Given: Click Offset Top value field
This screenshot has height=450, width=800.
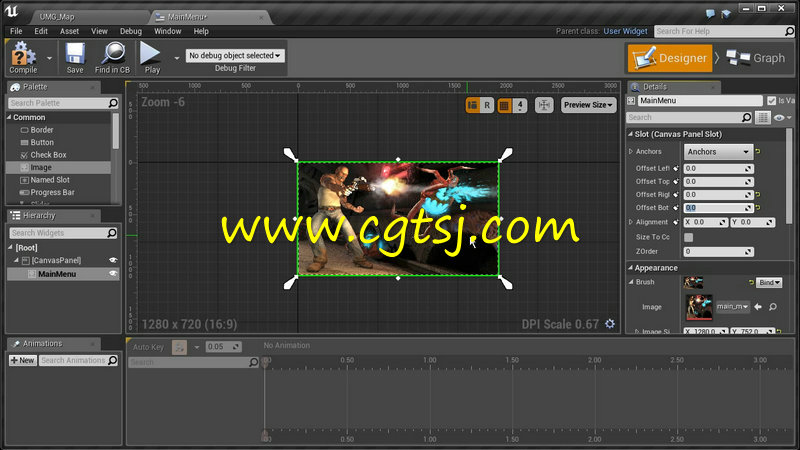Looking at the screenshot, I should 718,182.
